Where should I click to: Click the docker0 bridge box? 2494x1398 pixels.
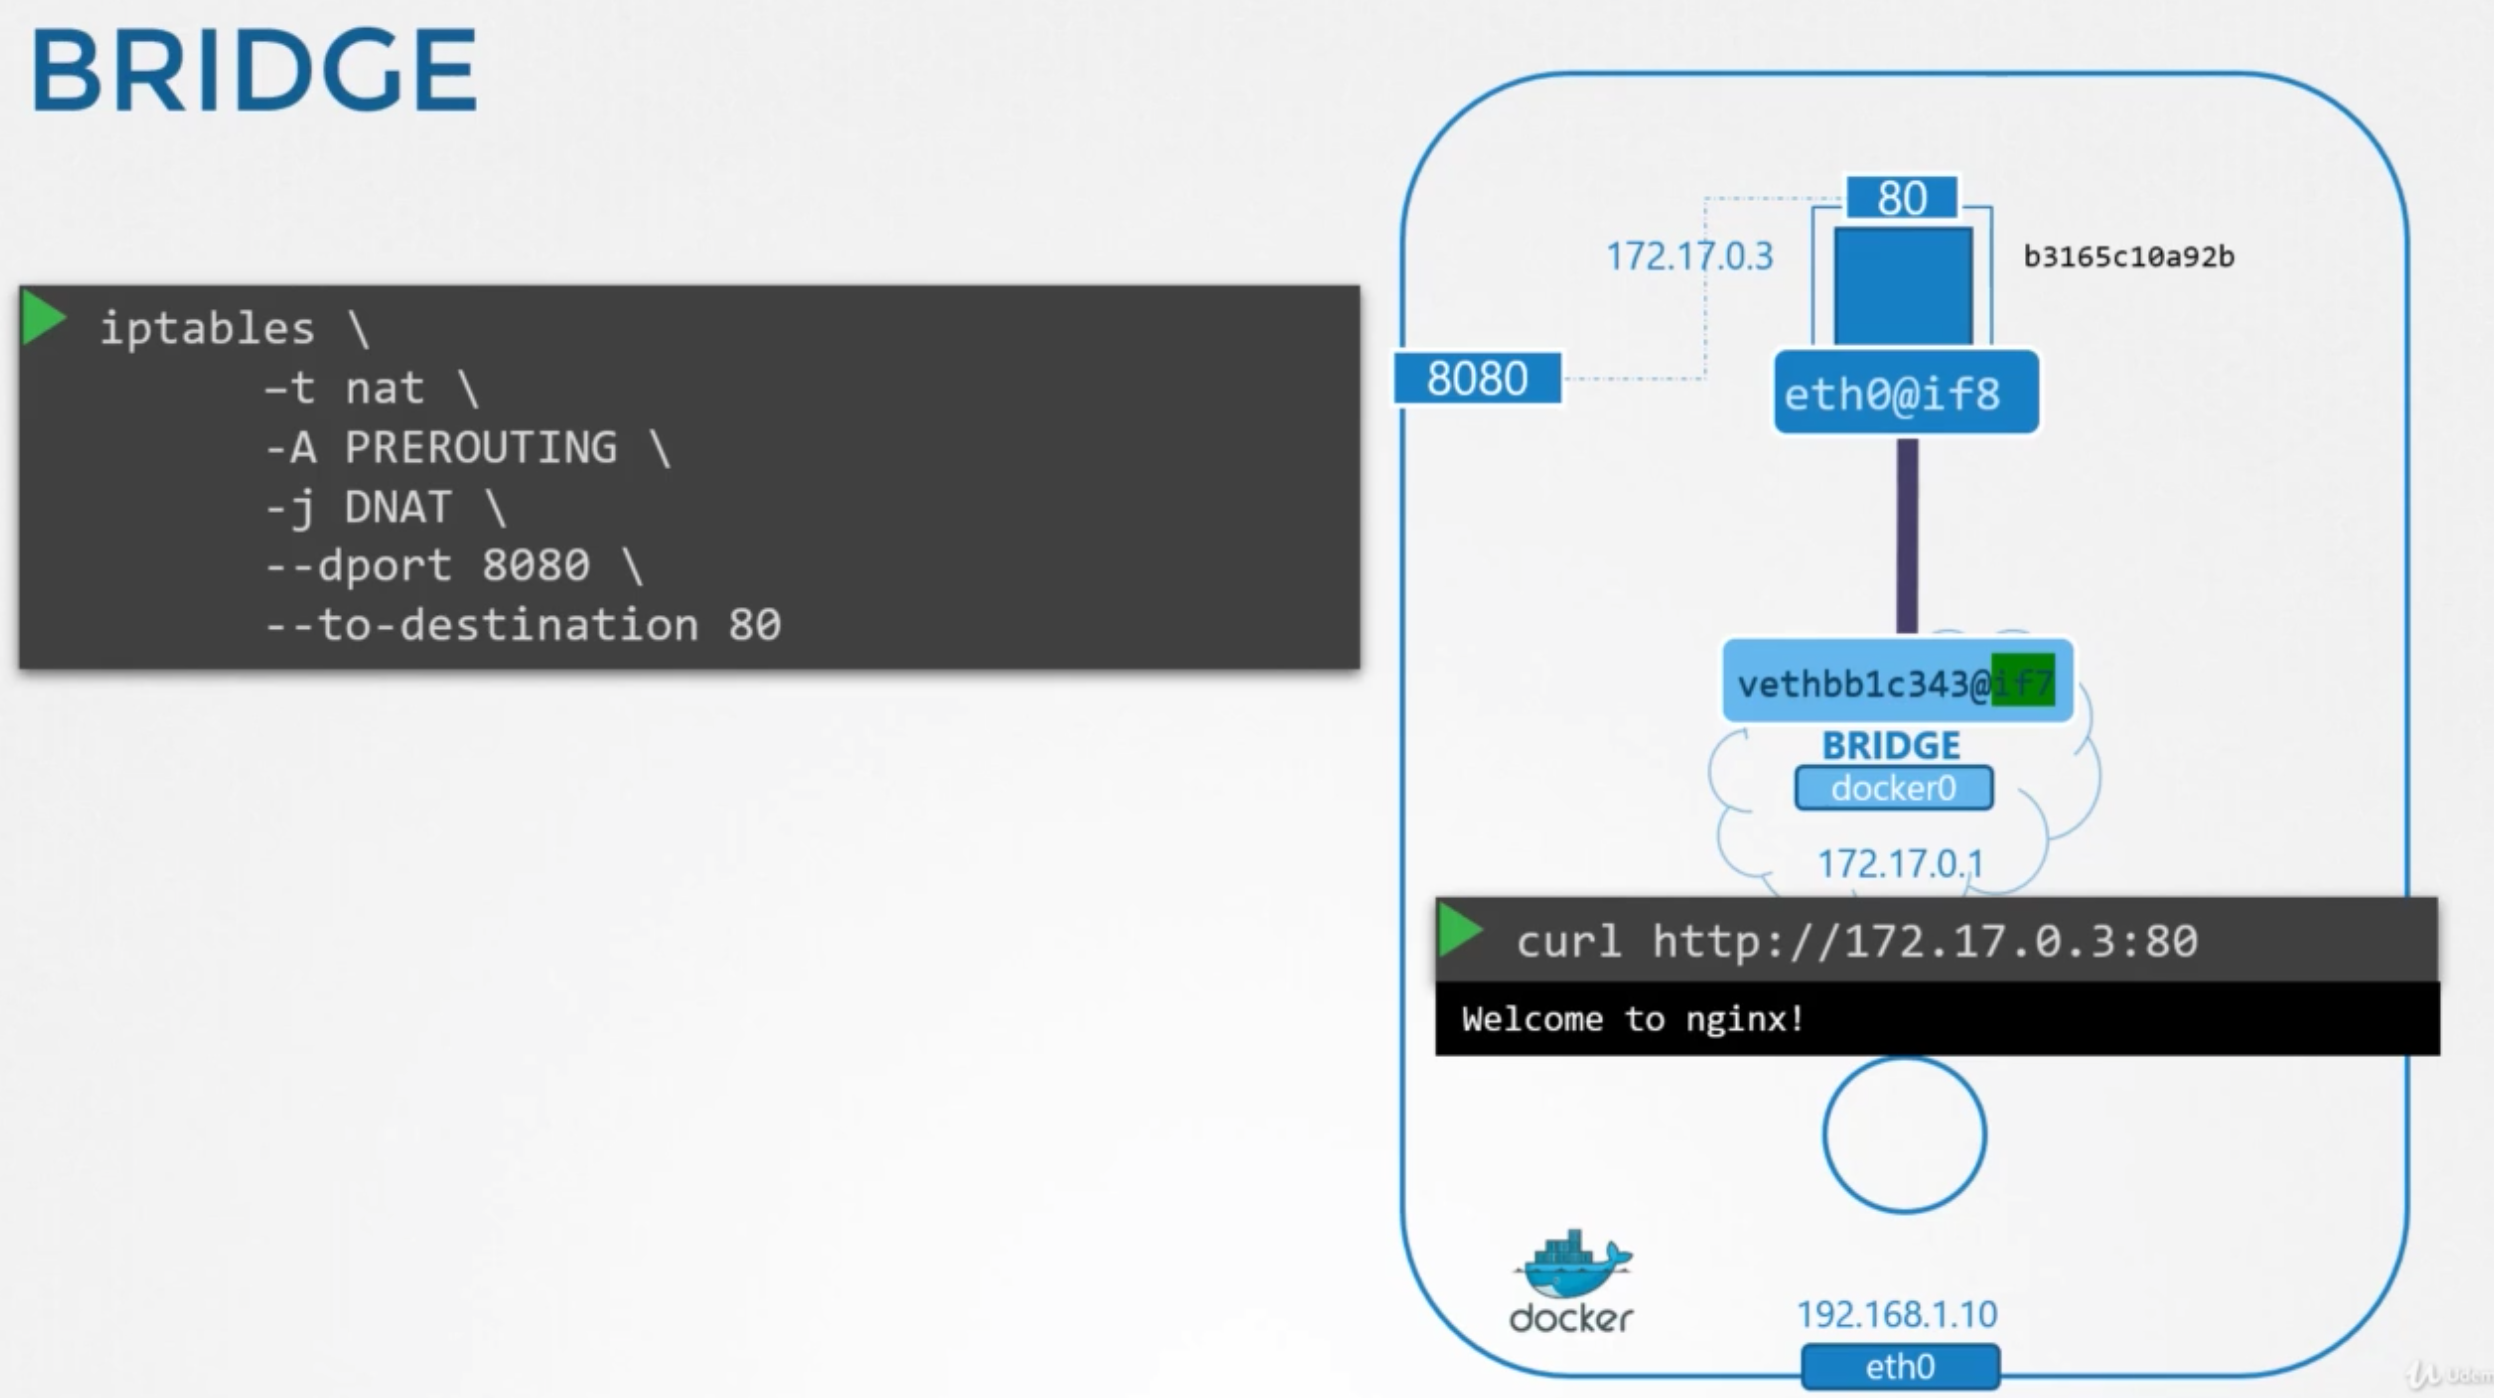click(x=1893, y=788)
